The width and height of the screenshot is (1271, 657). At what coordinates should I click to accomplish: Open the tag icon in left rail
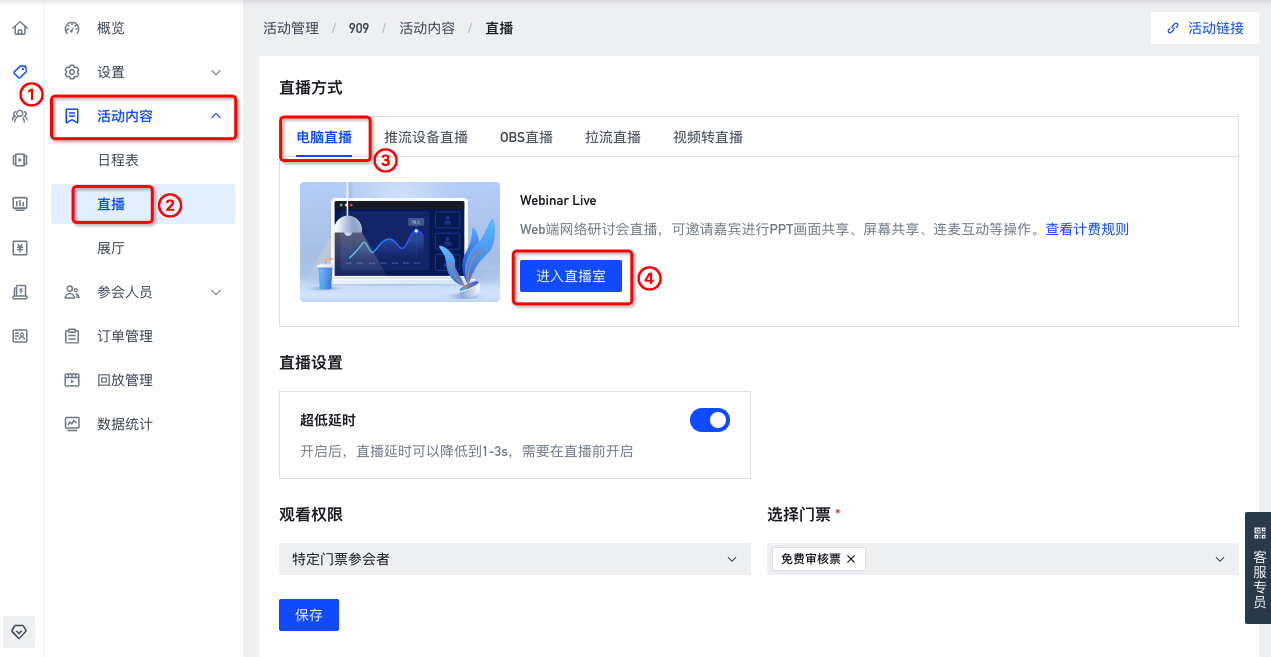coord(20,72)
